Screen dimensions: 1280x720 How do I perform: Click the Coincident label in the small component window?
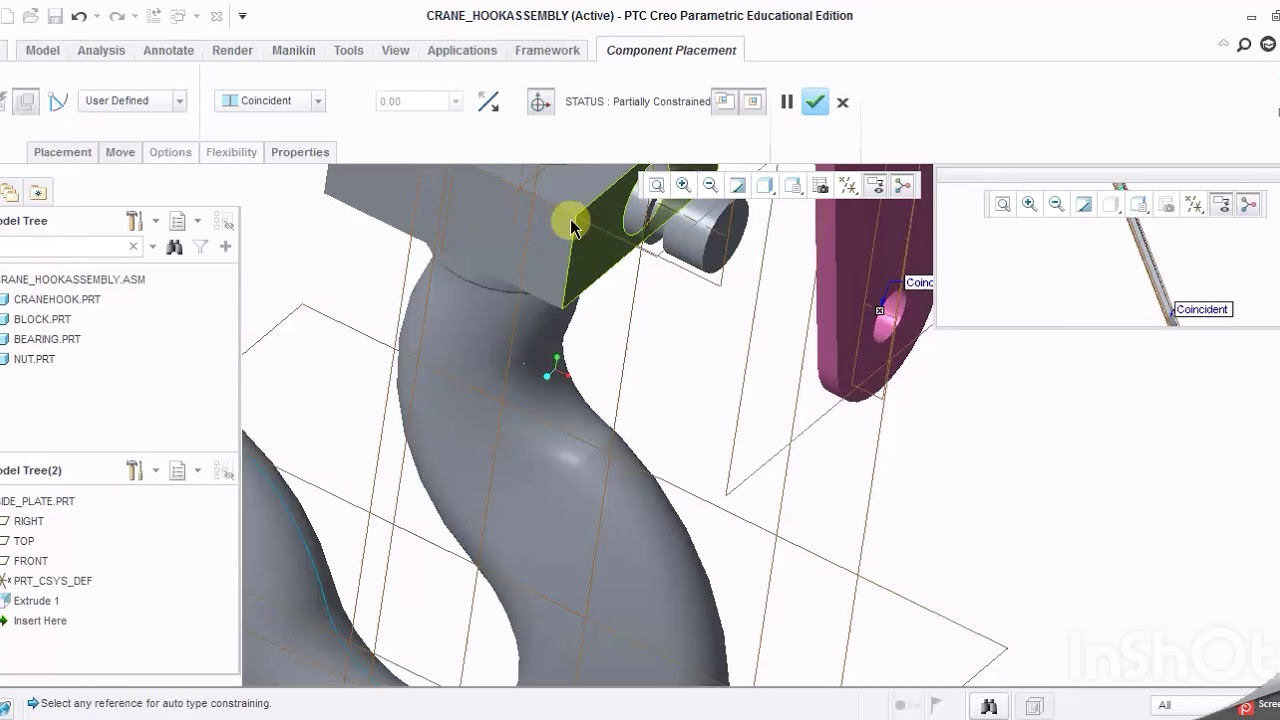1202,309
